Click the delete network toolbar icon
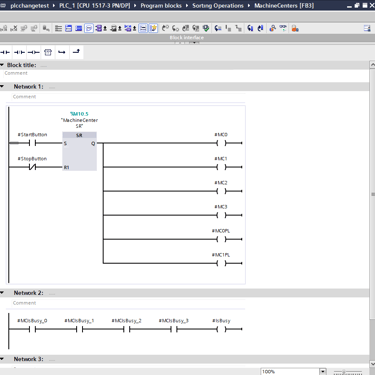Viewport: 375px width, 375px height. click(14, 29)
